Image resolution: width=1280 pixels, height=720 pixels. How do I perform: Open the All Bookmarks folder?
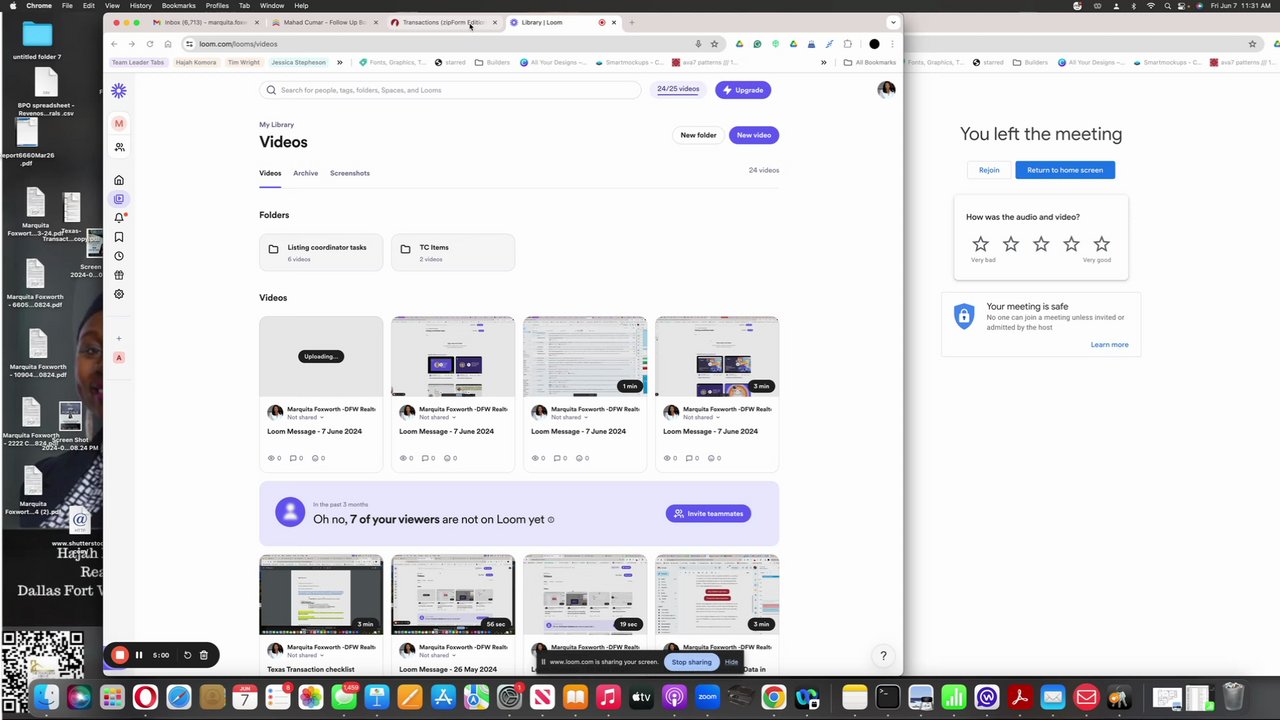[x=869, y=62]
